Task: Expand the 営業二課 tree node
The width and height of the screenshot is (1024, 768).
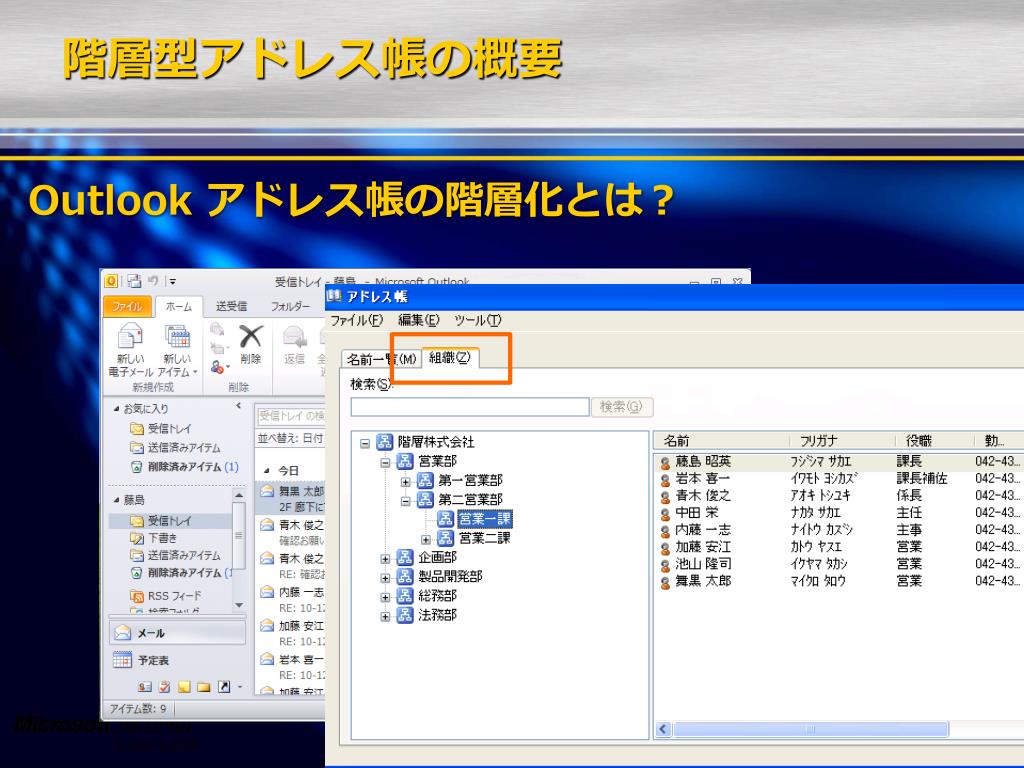Action: (426, 539)
